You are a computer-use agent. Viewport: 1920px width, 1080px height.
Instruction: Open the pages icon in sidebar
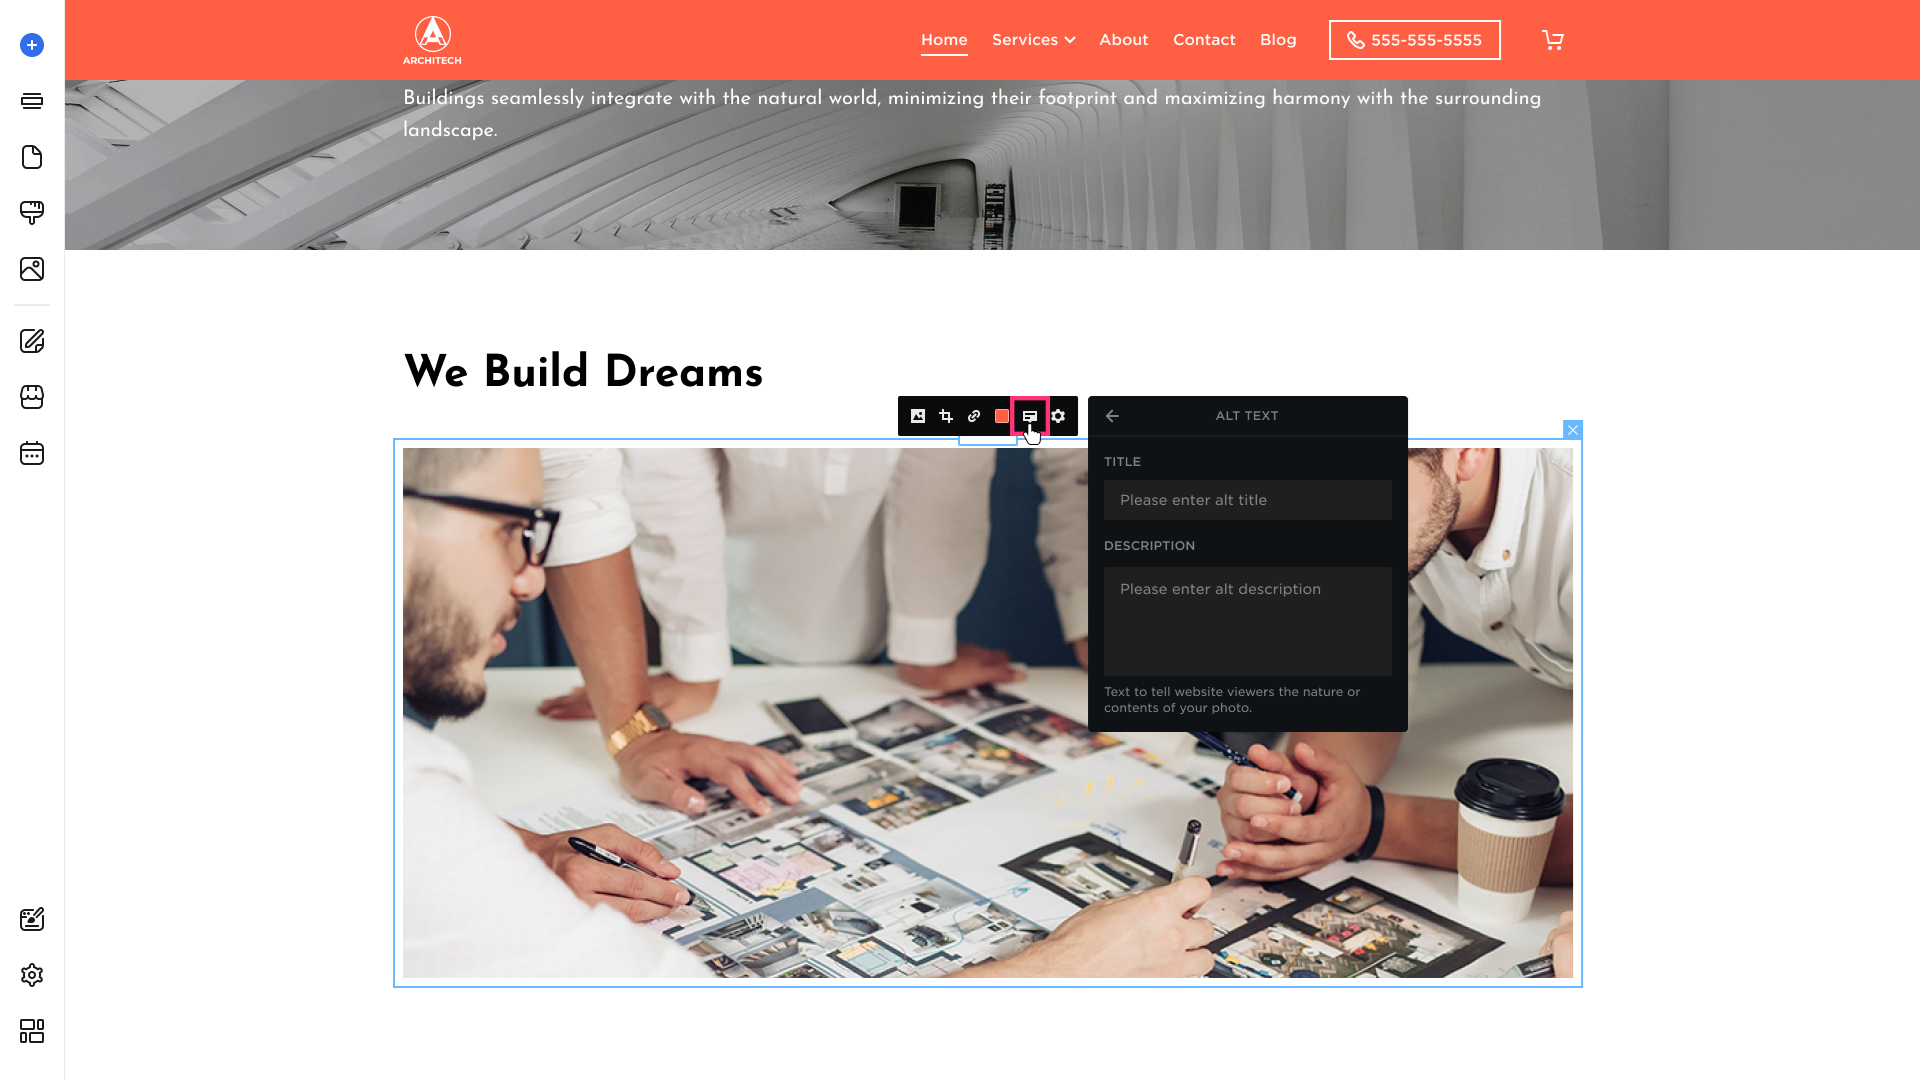tap(32, 157)
